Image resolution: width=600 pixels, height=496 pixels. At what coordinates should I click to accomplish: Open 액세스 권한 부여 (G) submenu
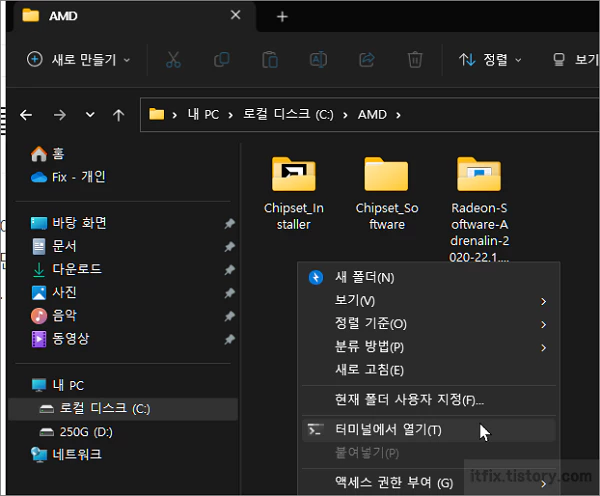coord(429,483)
